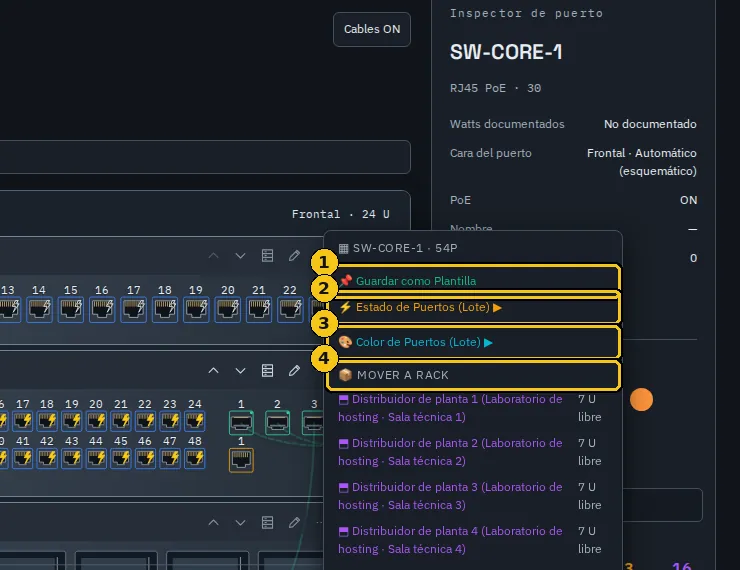The height and width of the screenshot is (570, 740).
Task: Click the pencil edit icon above ports 17–24
Action: [294, 371]
